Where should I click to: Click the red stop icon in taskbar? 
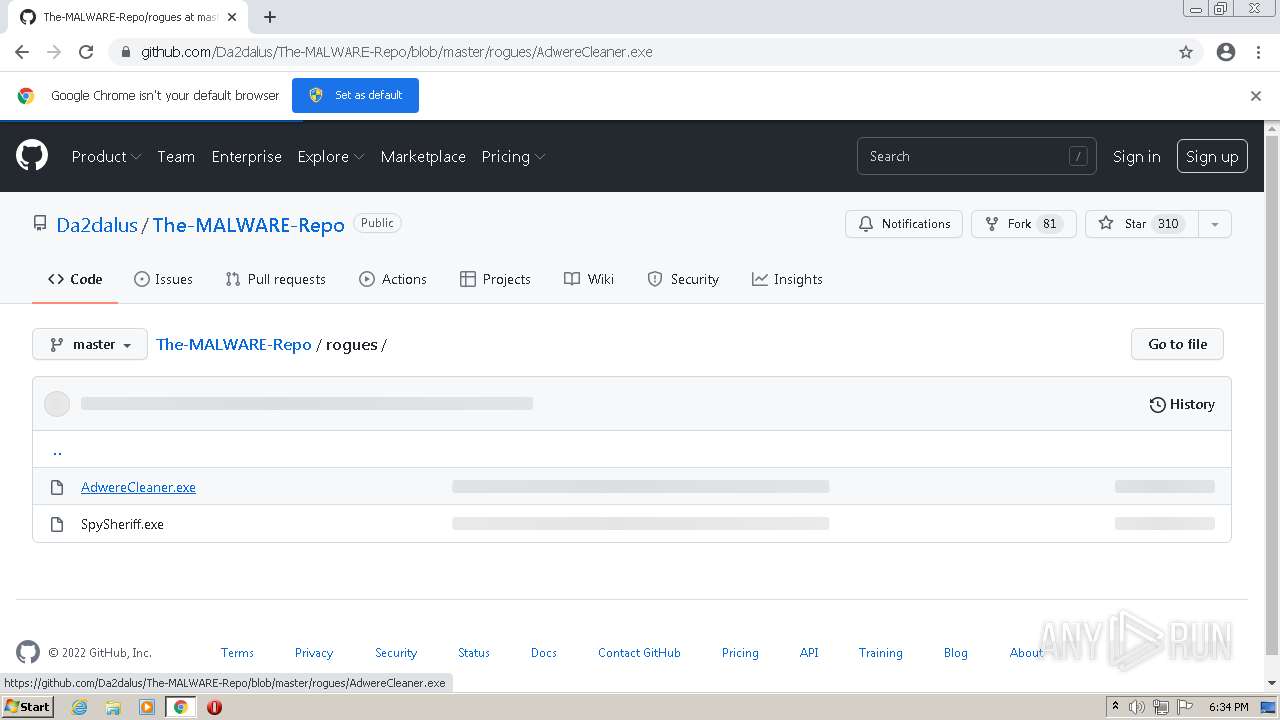[x=214, y=707]
